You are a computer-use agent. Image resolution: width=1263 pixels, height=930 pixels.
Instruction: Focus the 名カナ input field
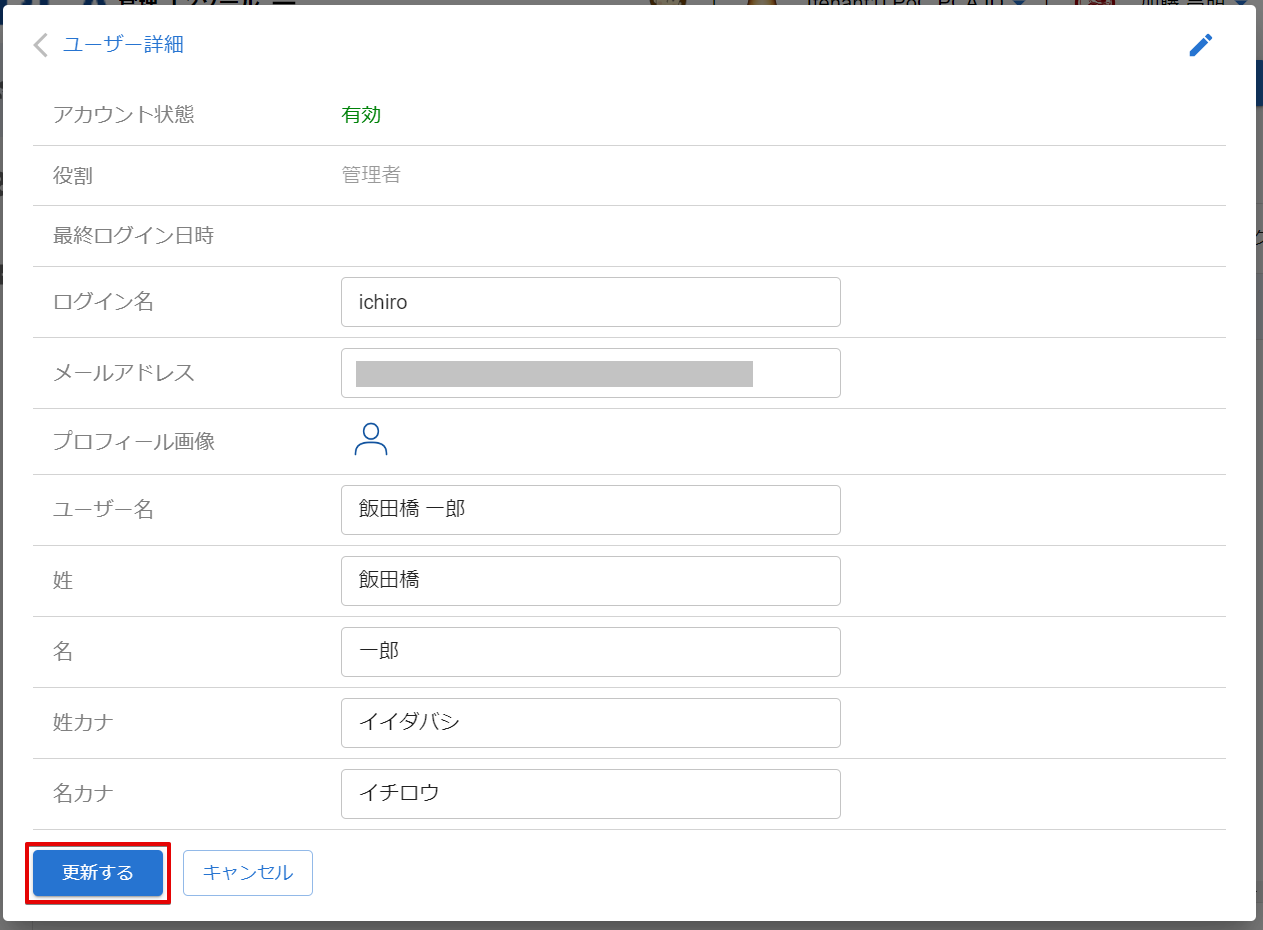tap(591, 794)
